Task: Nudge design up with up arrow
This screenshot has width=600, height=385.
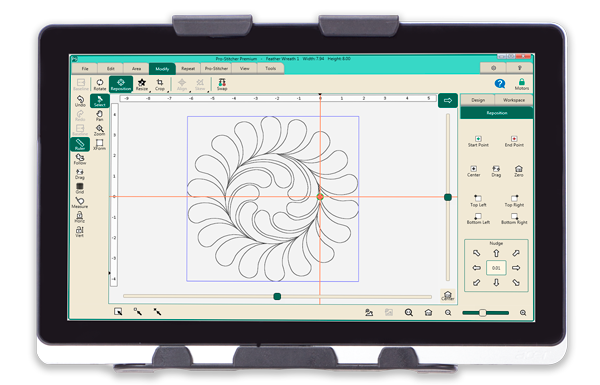Action: pos(496,253)
